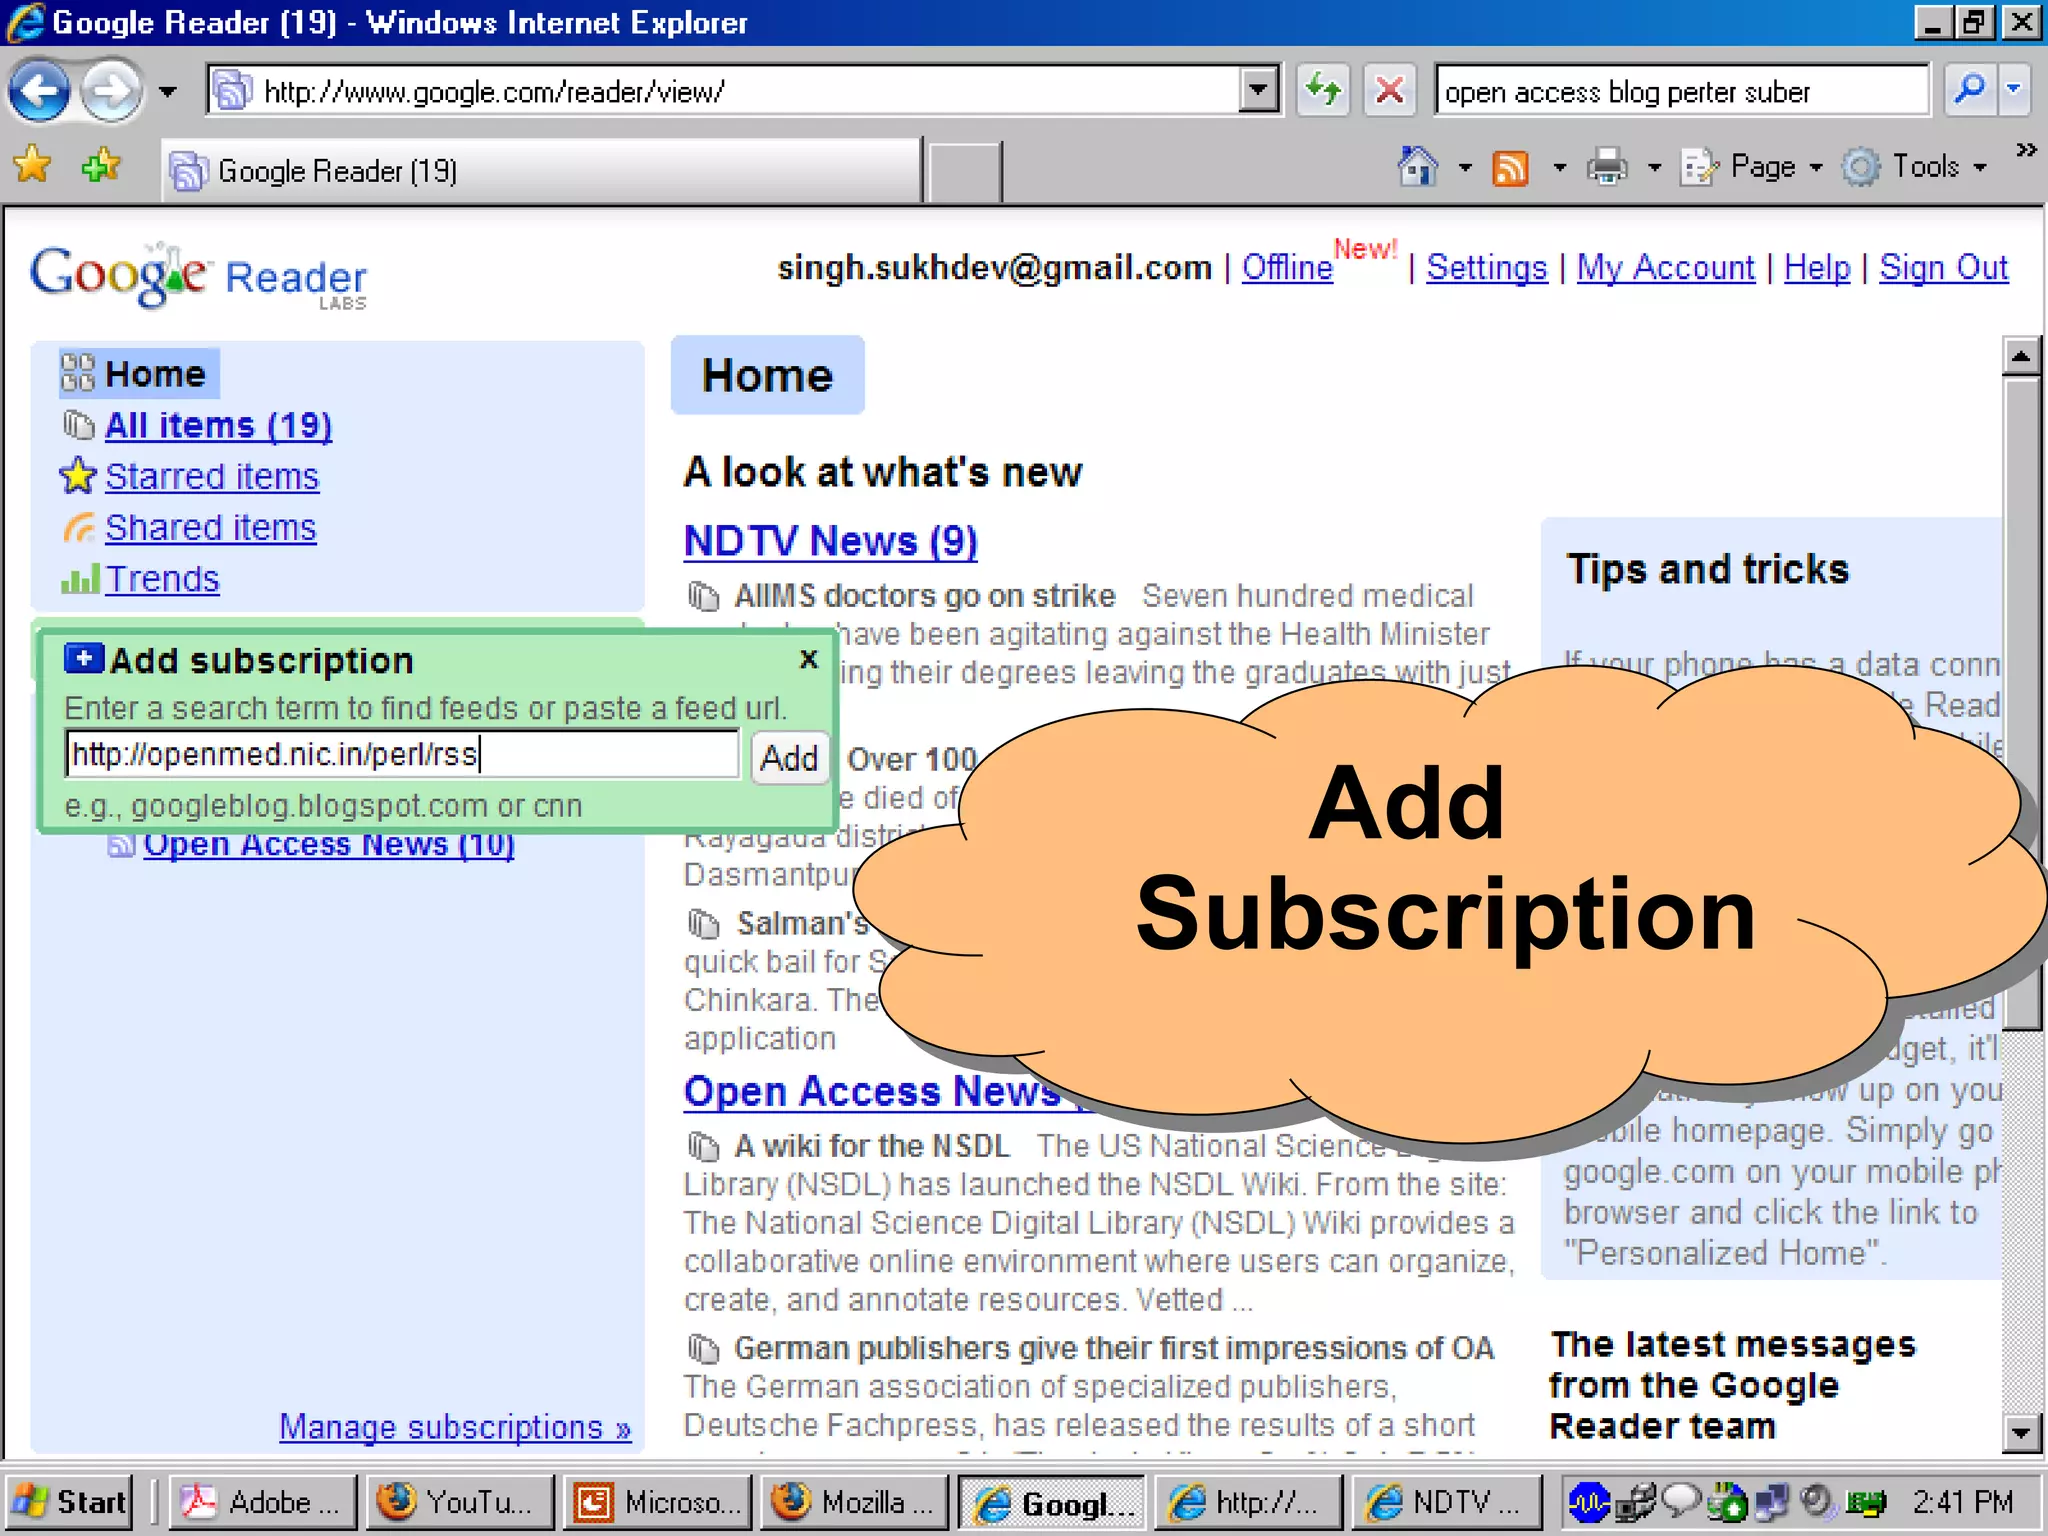Click the Add button
Image resolution: width=2048 pixels, height=1536 pixels.
click(x=789, y=758)
